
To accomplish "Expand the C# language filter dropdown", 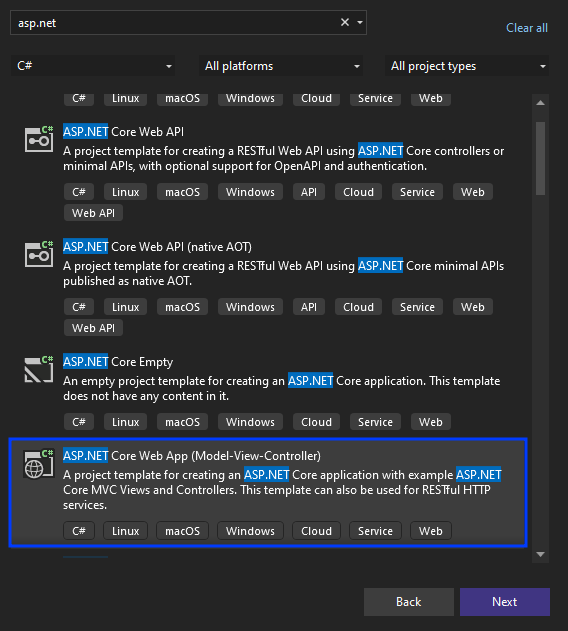I will [x=93, y=66].
